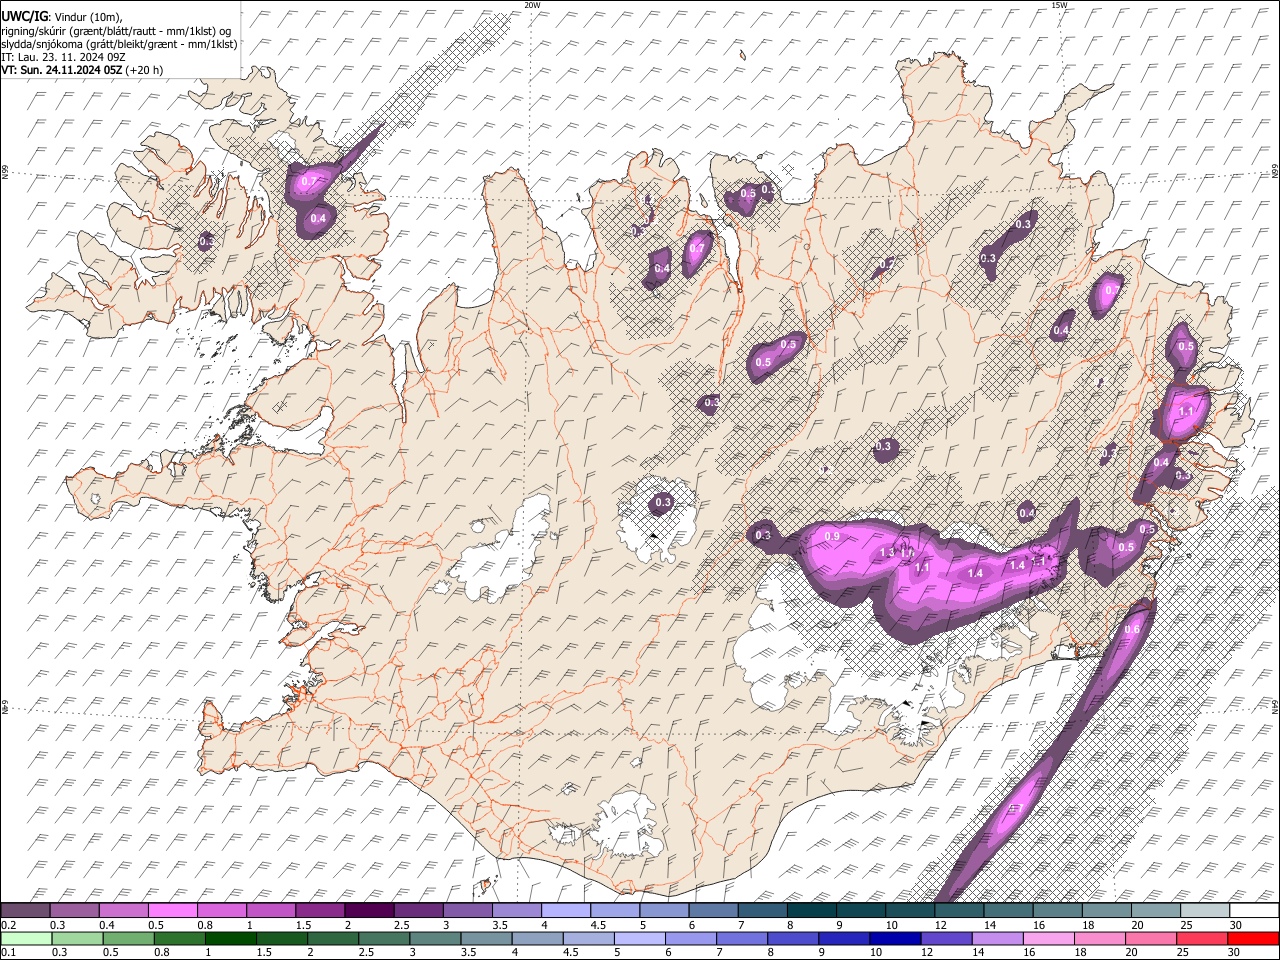Viewport: 1280px width, 960px height.
Task: Click the 'VT: Sun. 24.11.2024 05Z' line
Action: [x=60, y=70]
